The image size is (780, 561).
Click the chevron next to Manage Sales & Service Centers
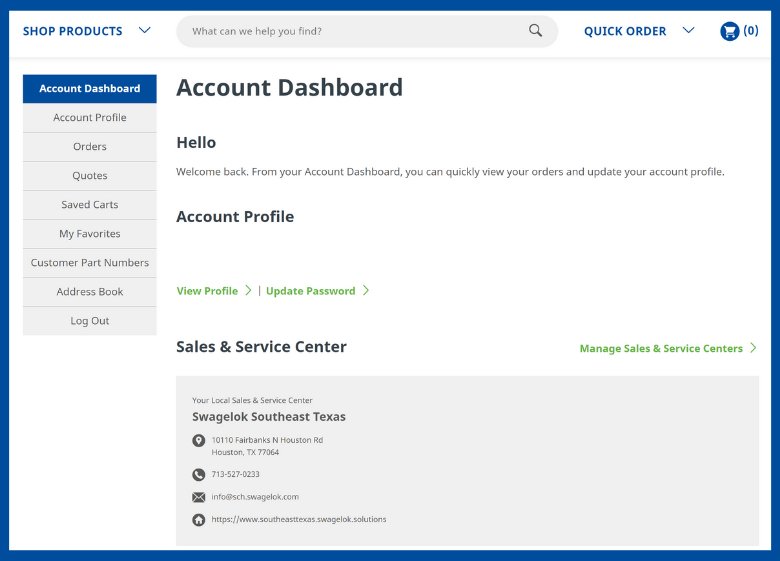(753, 348)
